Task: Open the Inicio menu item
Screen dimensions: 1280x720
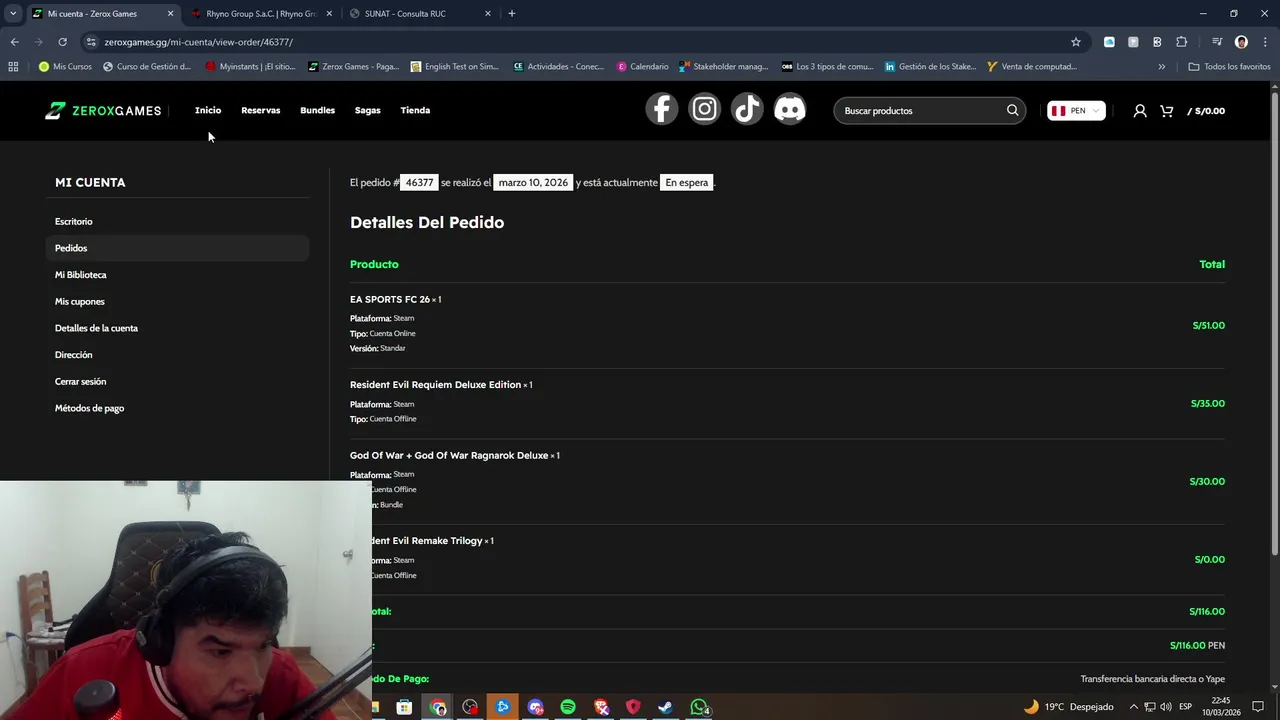Action: pyautogui.click(x=208, y=110)
